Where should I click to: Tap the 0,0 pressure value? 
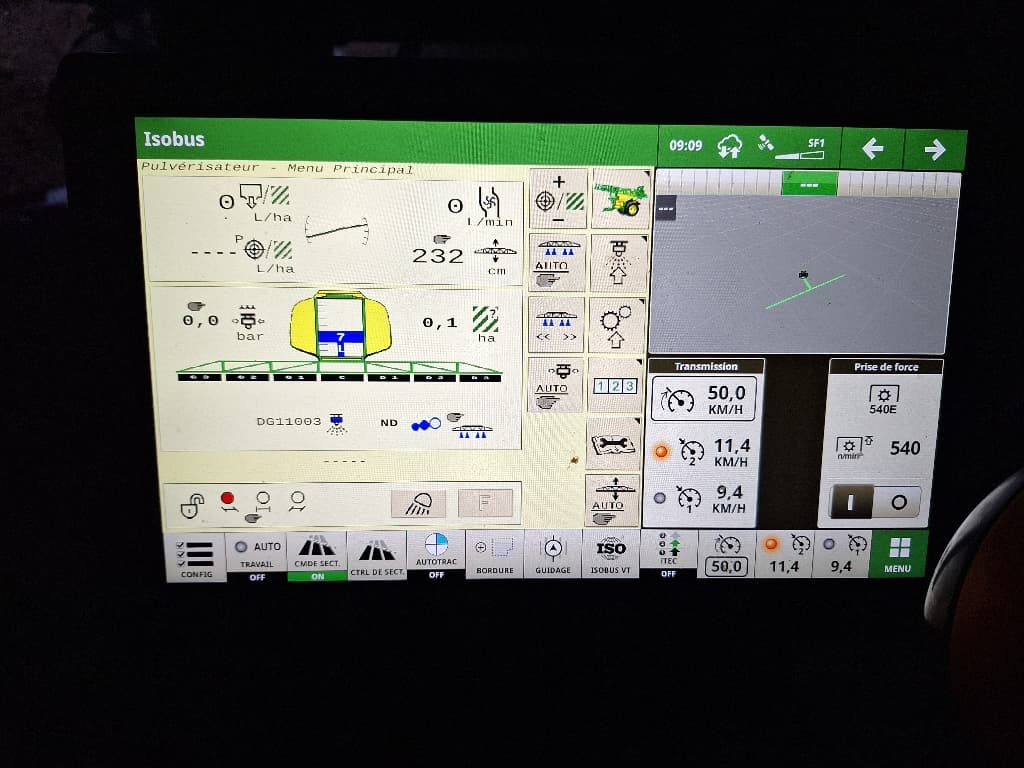point(200,321)
